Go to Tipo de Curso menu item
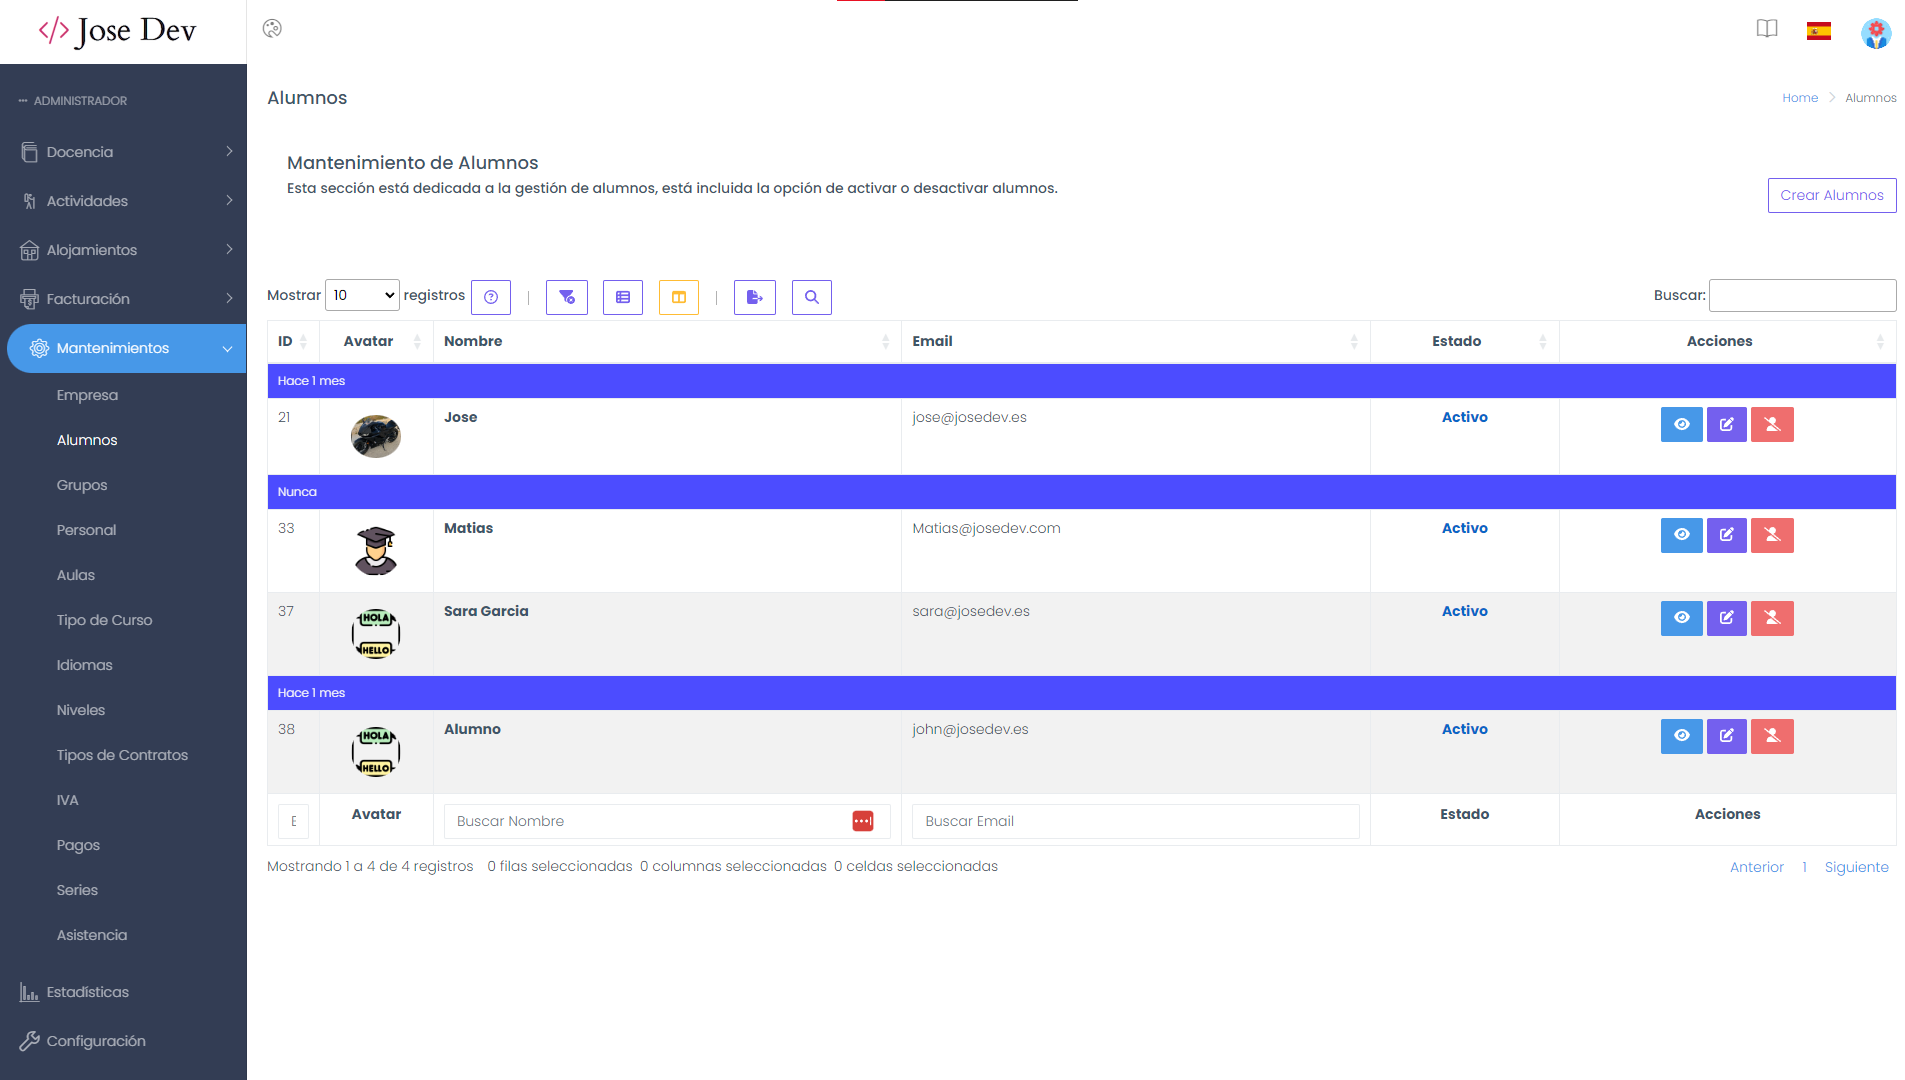Viewport: 1905px width, 1080px height. [104, 620]
